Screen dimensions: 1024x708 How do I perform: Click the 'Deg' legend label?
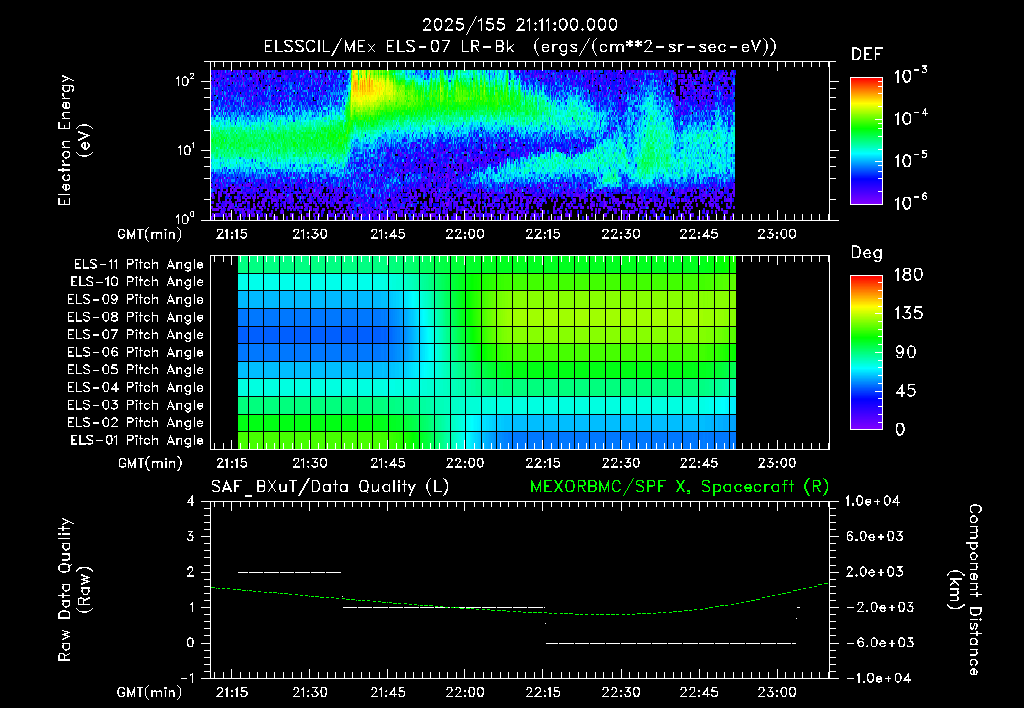pos(867,253)
